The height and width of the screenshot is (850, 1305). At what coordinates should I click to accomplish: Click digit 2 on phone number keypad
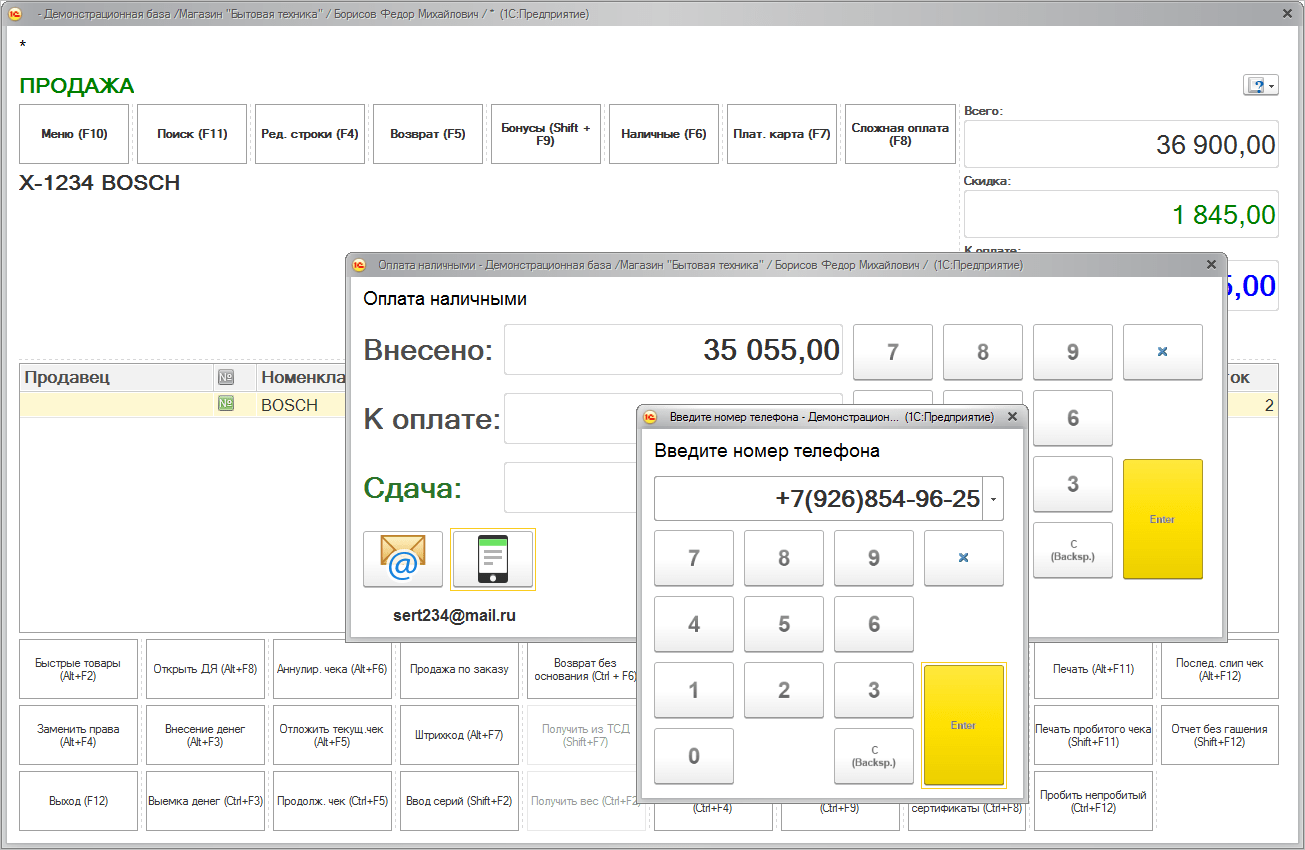pyautogui.click(x=784, y=690)
